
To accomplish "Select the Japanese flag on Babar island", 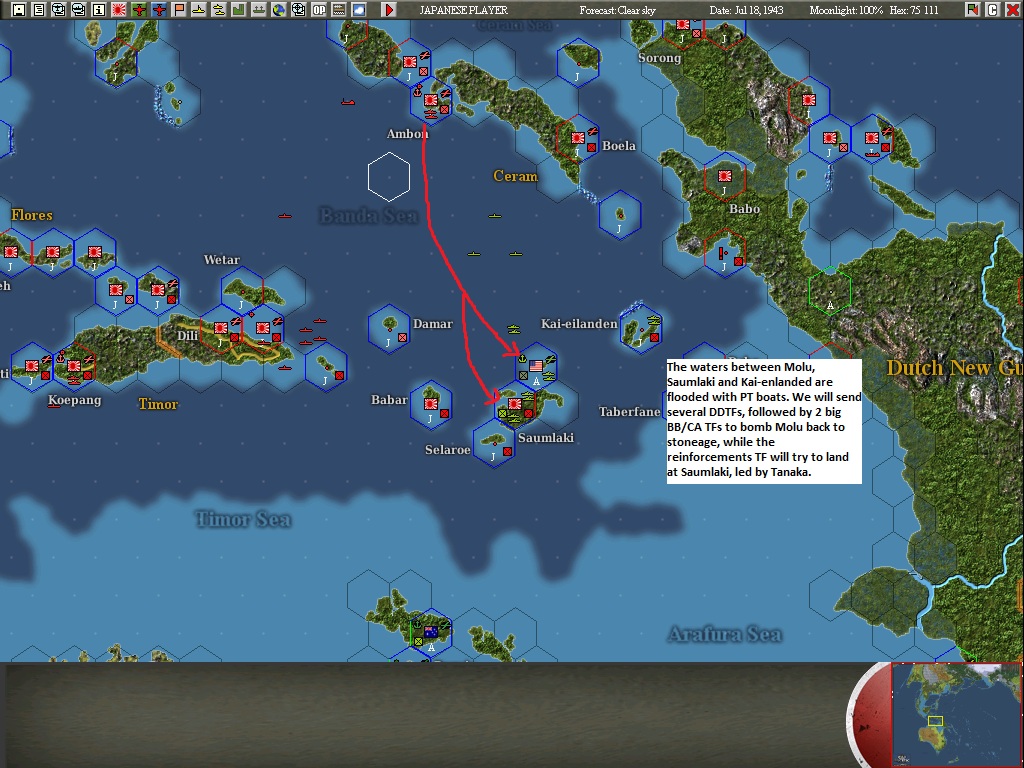I will point(431,404).
